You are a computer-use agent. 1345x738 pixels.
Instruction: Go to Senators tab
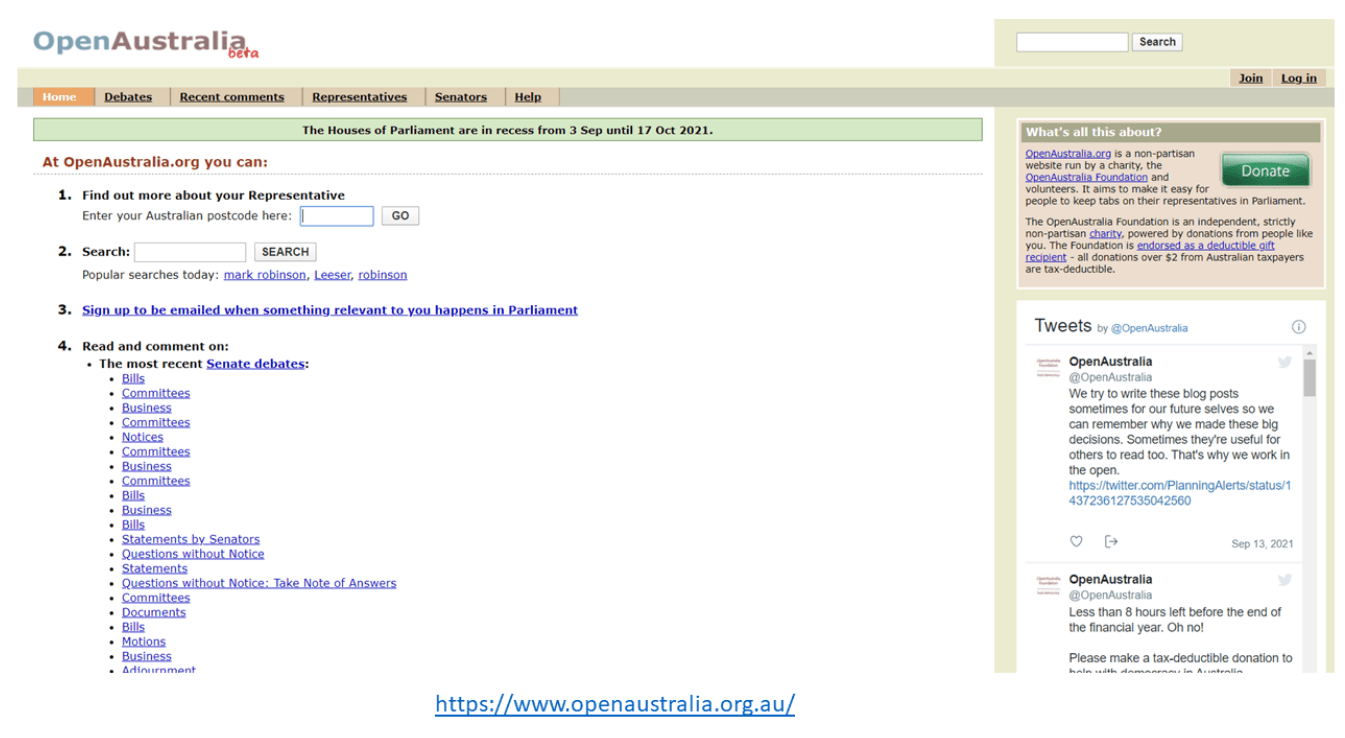(x=461, y=97)
